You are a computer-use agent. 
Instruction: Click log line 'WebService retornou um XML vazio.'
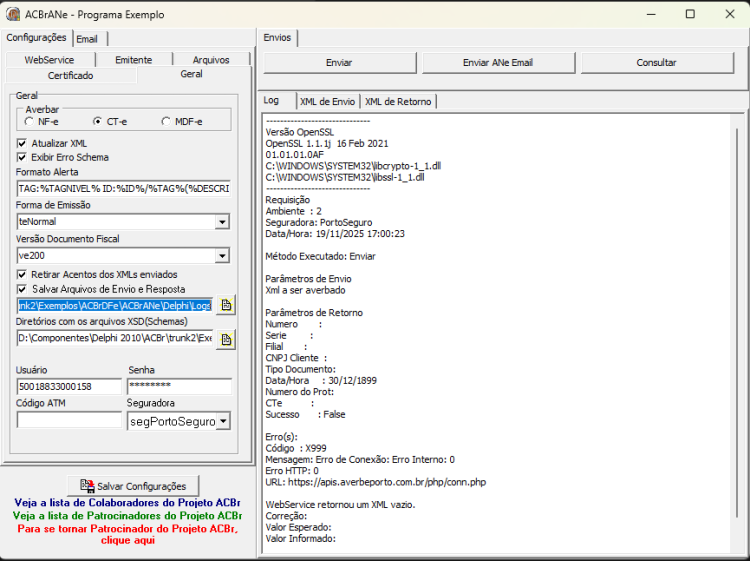pos(341,505)
